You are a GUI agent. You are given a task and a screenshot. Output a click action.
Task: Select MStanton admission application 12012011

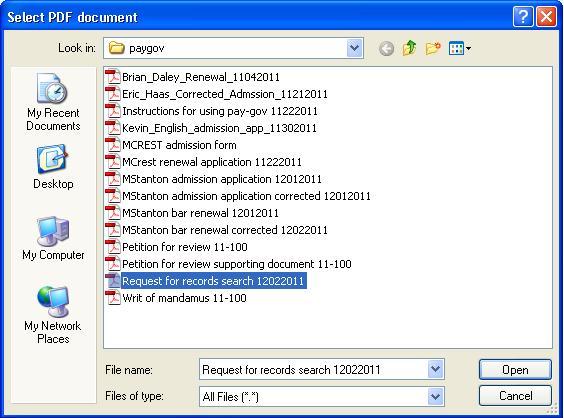coord(222,179)
